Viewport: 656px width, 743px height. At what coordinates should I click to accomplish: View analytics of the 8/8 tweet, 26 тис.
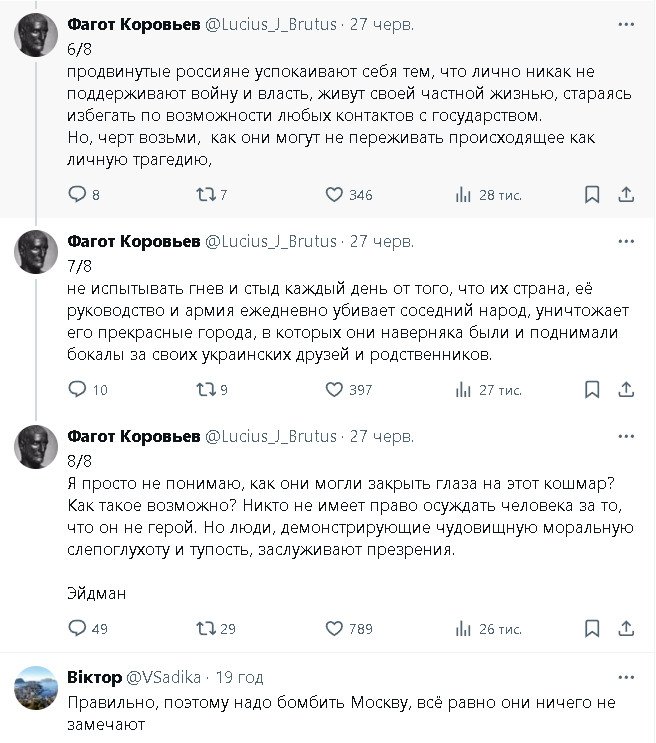pos(463,628)
